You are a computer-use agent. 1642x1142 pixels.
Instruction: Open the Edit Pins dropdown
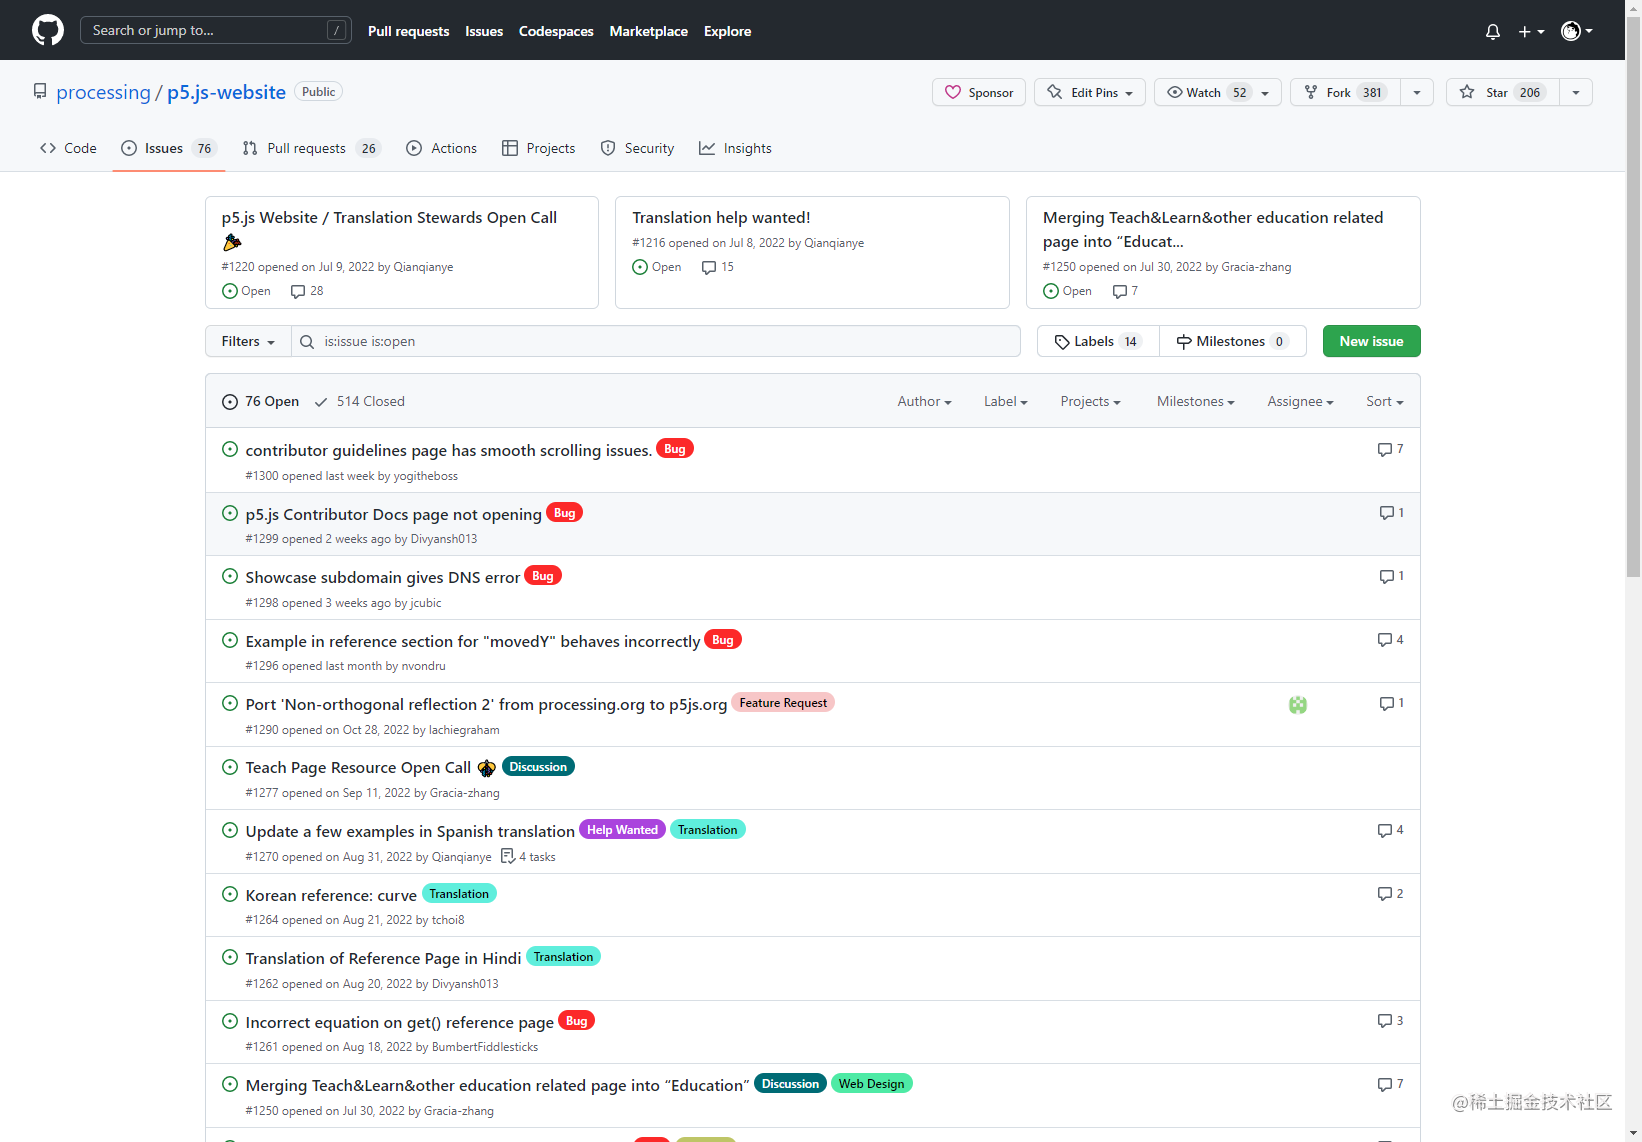pyautogui.click(x=1090, y=92)
